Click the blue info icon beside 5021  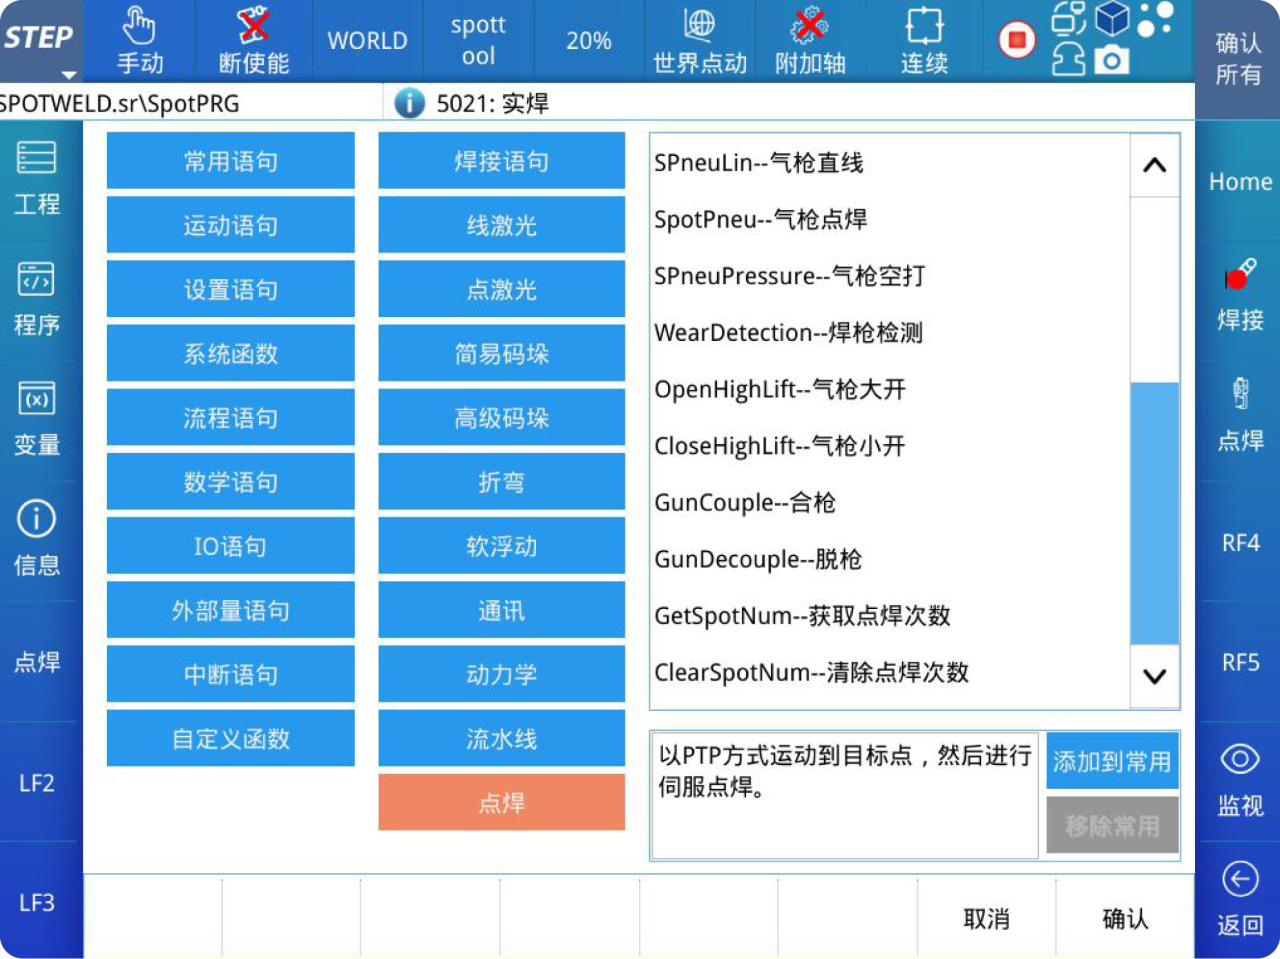[x=409, y=103]
